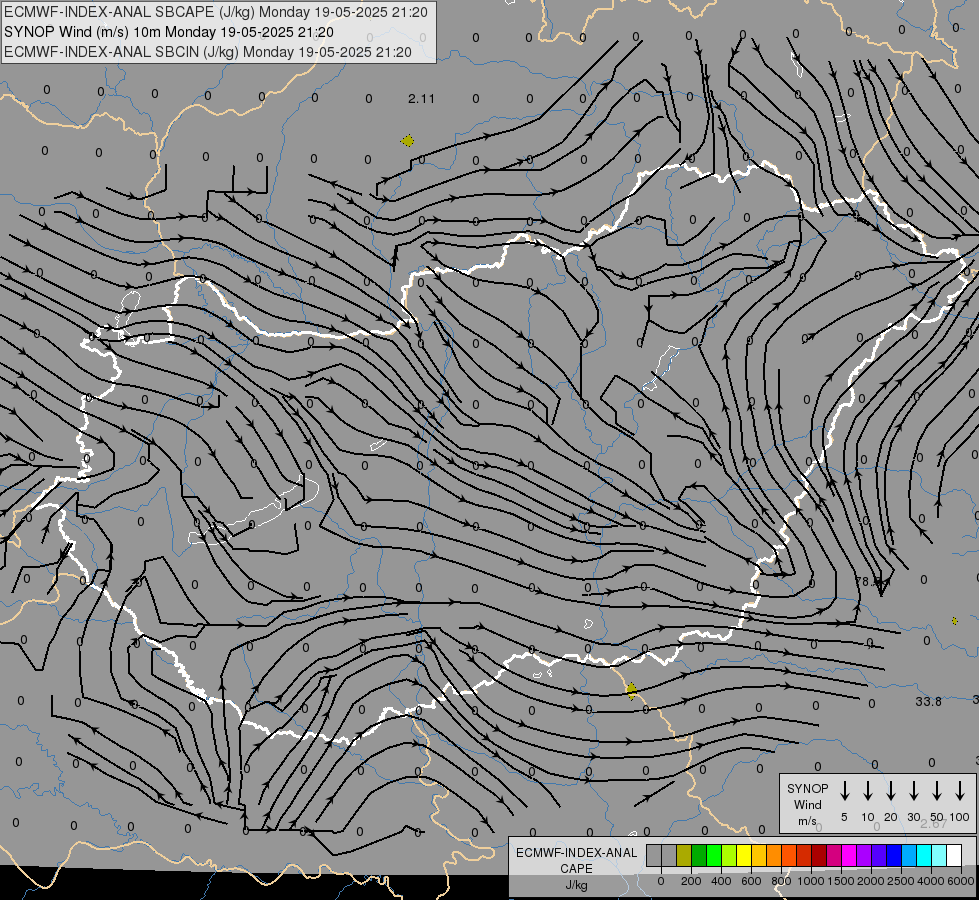The image size is (979, 900).
Task: Click the CAPE label in the colour legend
Action: [576, 869]
